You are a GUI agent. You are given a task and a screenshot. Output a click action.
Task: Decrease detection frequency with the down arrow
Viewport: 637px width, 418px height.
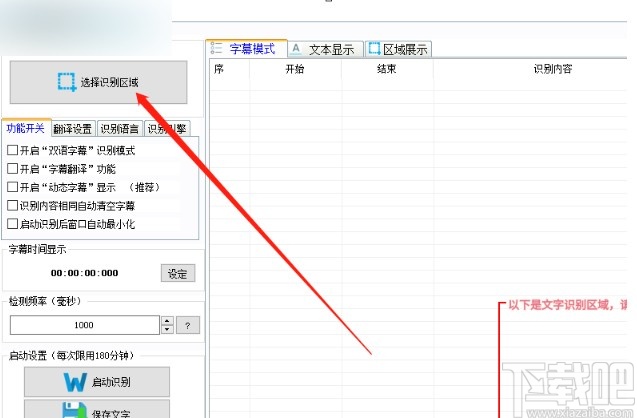[167, 329]
